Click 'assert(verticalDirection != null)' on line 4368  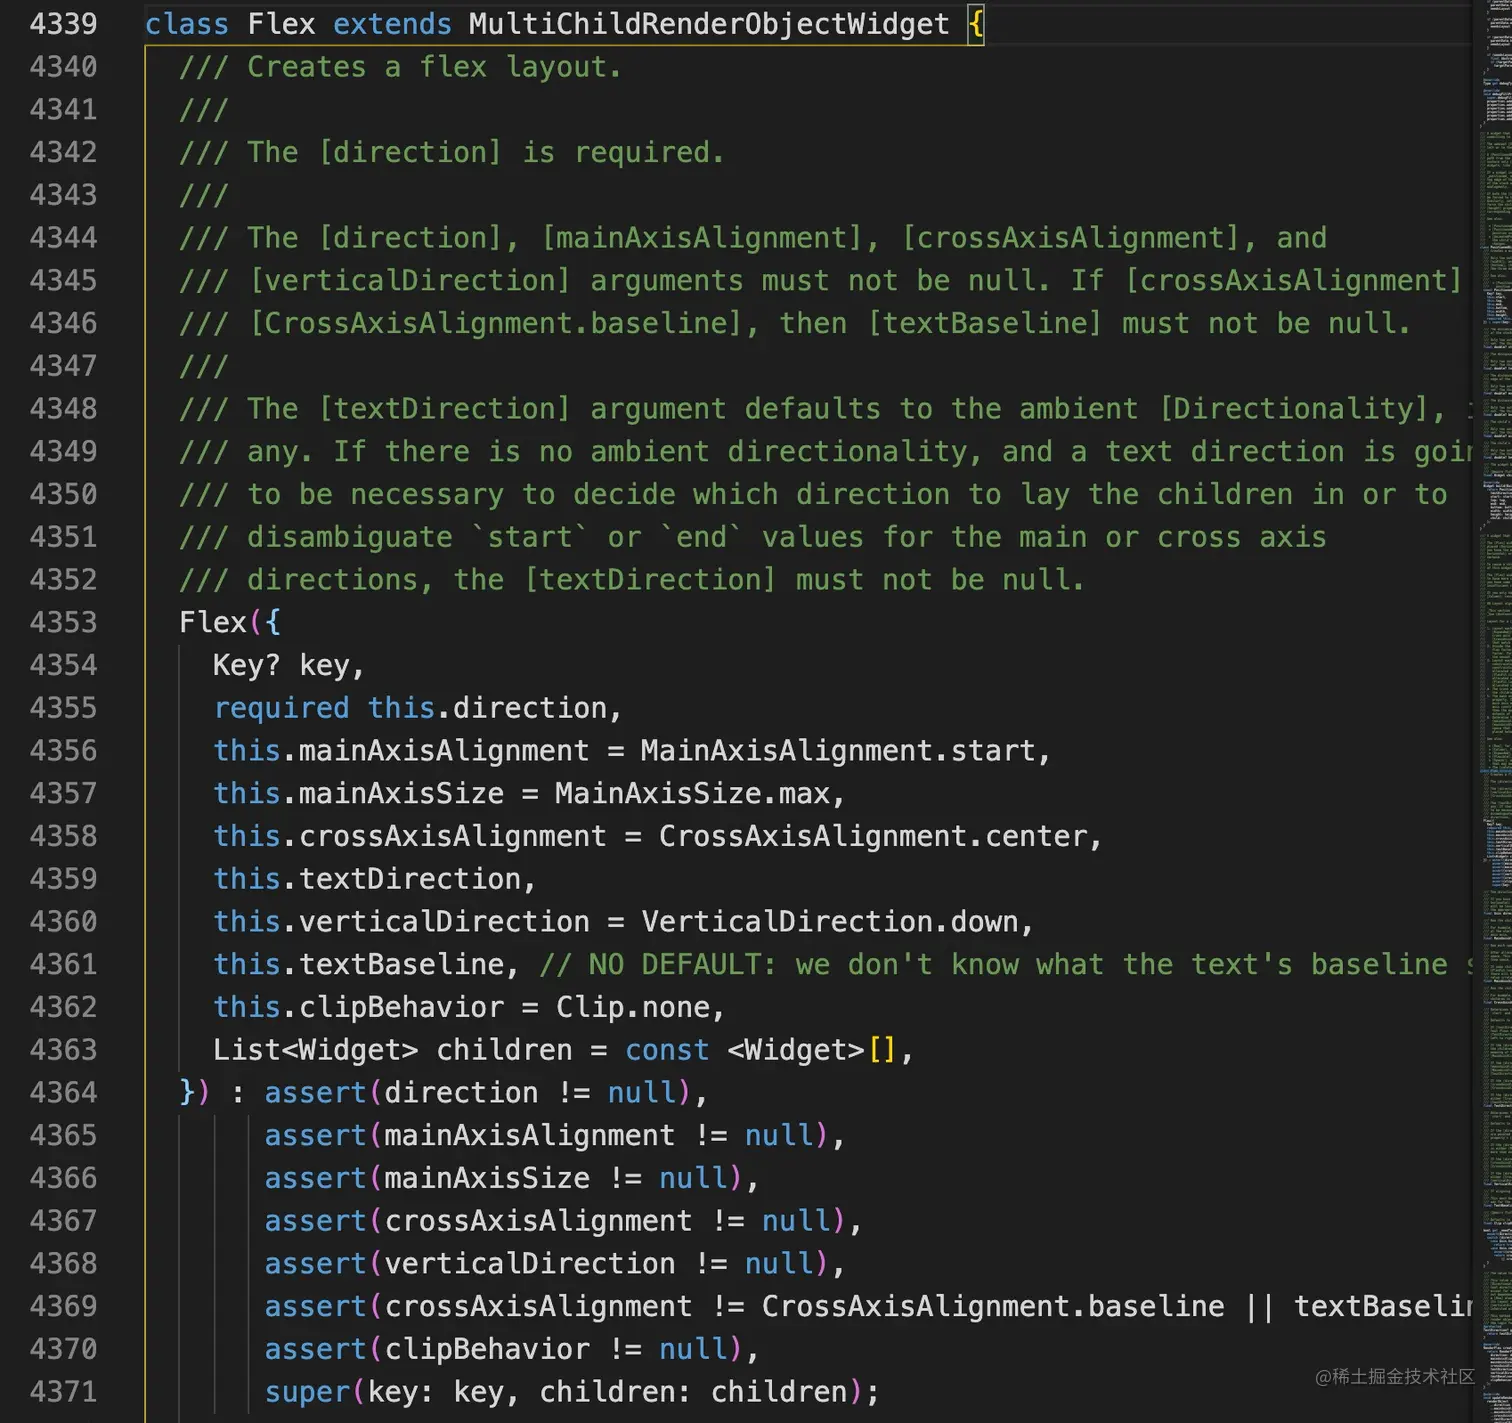[x=546, y=1263]
